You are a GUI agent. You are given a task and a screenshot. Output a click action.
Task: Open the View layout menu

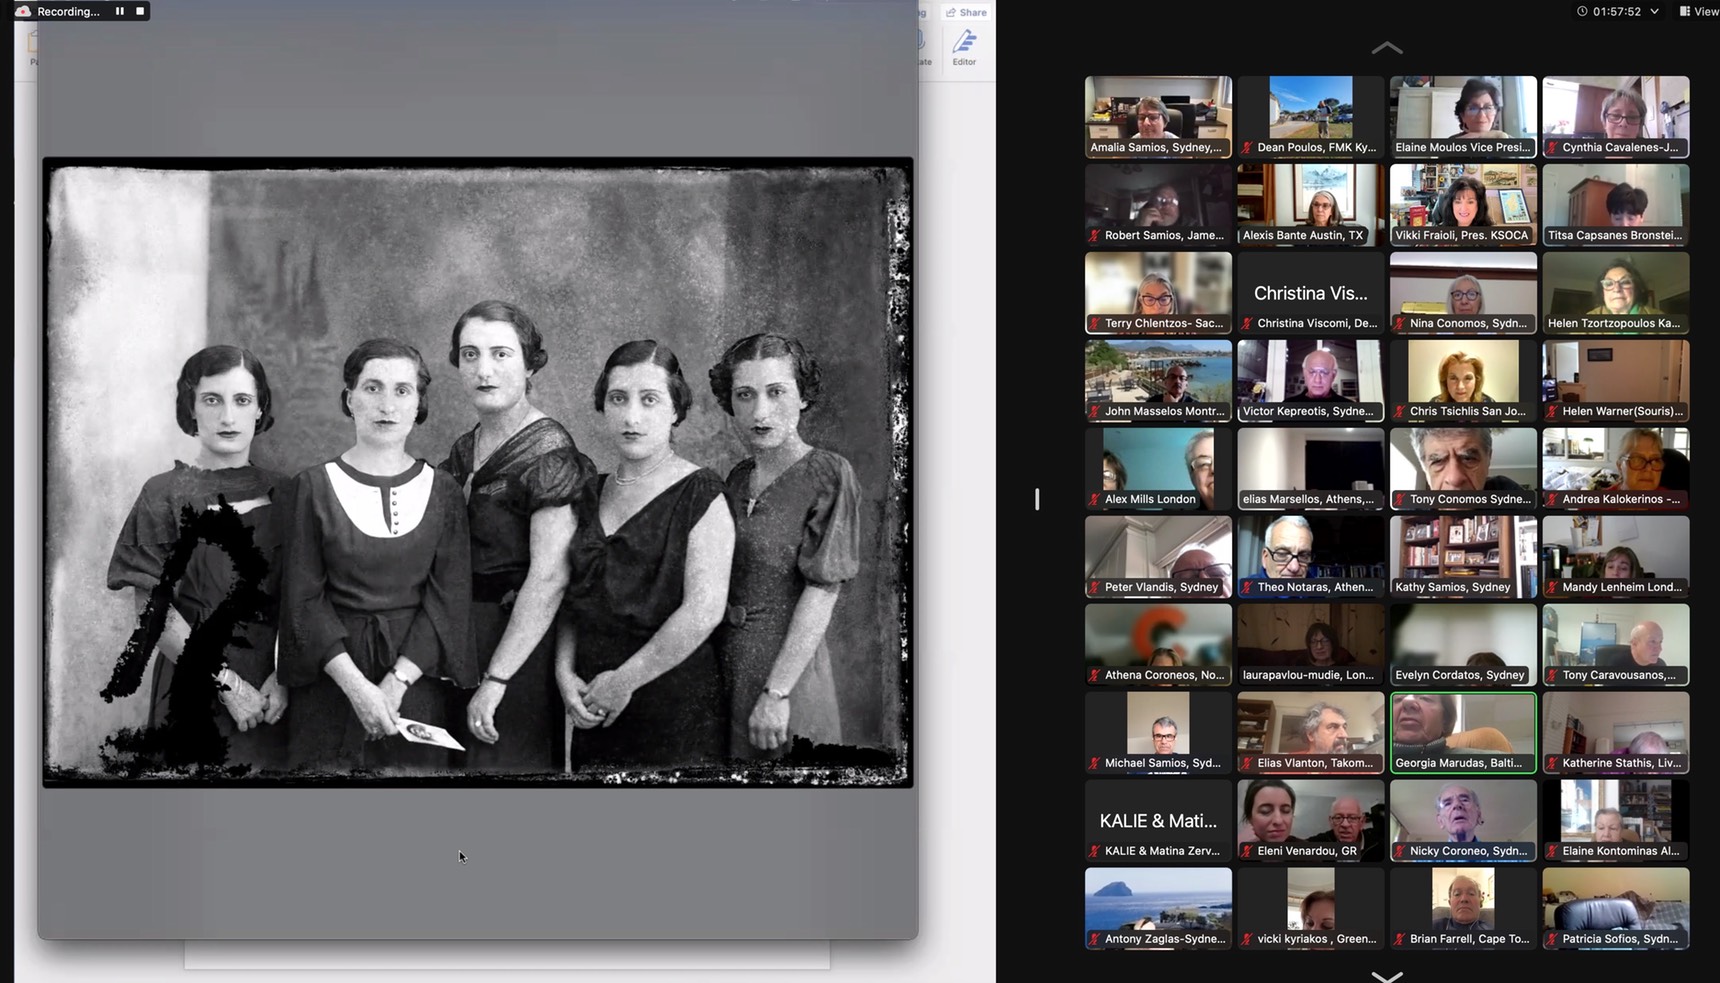click(1698, 12)
